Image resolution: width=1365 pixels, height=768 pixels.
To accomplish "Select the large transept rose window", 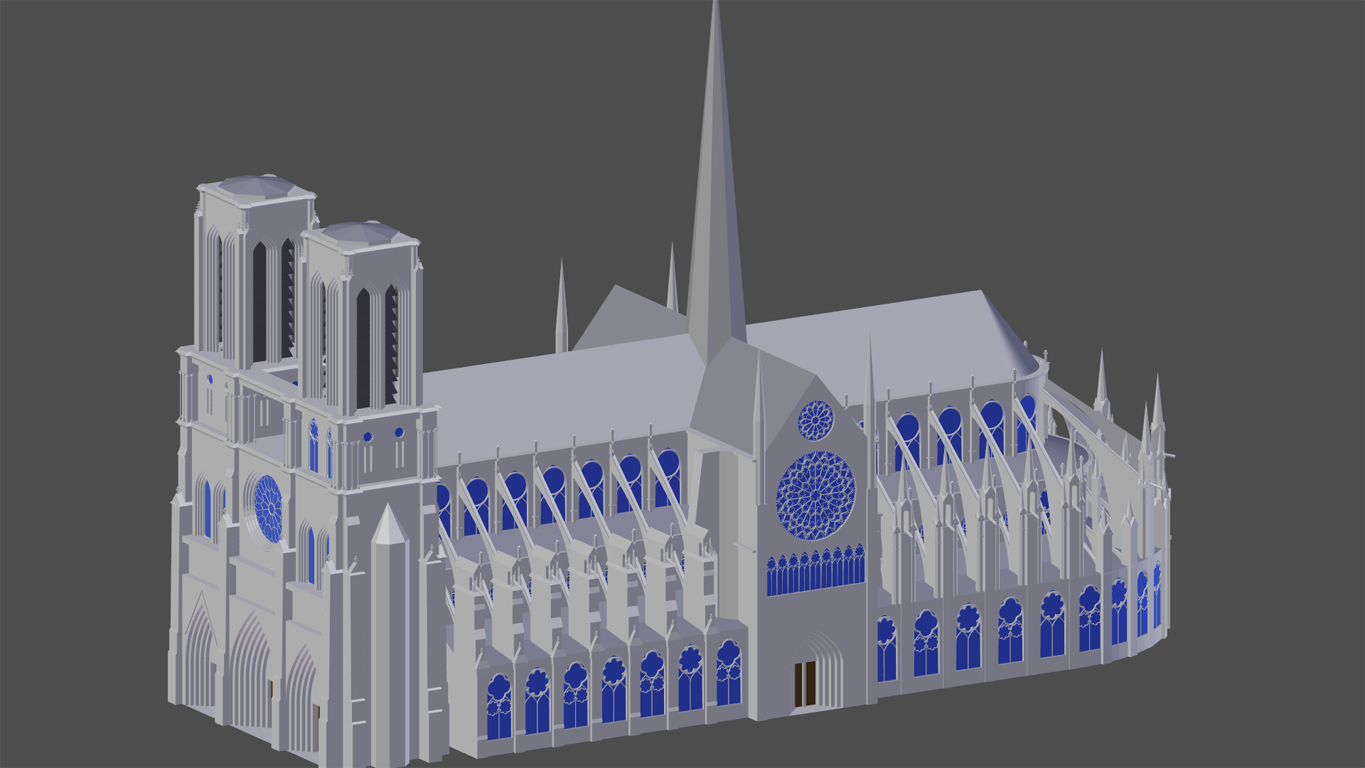I will point(816,496).
